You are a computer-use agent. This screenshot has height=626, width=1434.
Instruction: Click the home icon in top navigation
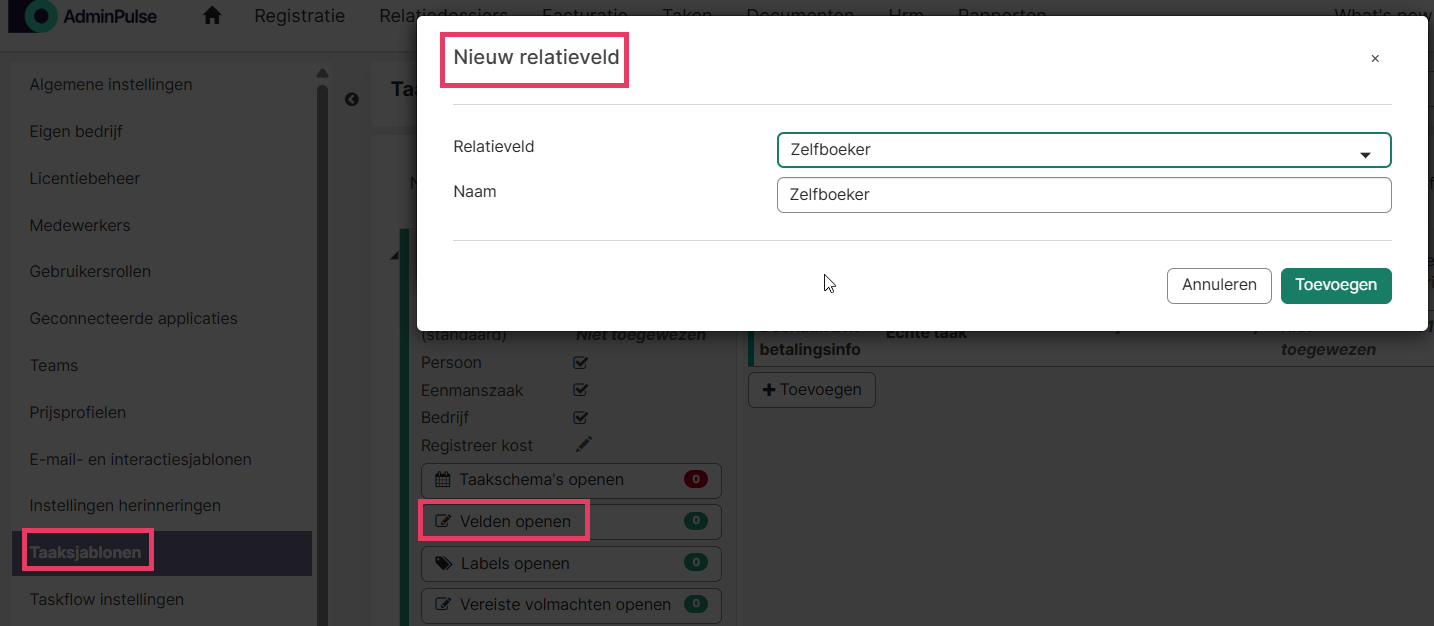pyautogui.click(x=212, y=16)
